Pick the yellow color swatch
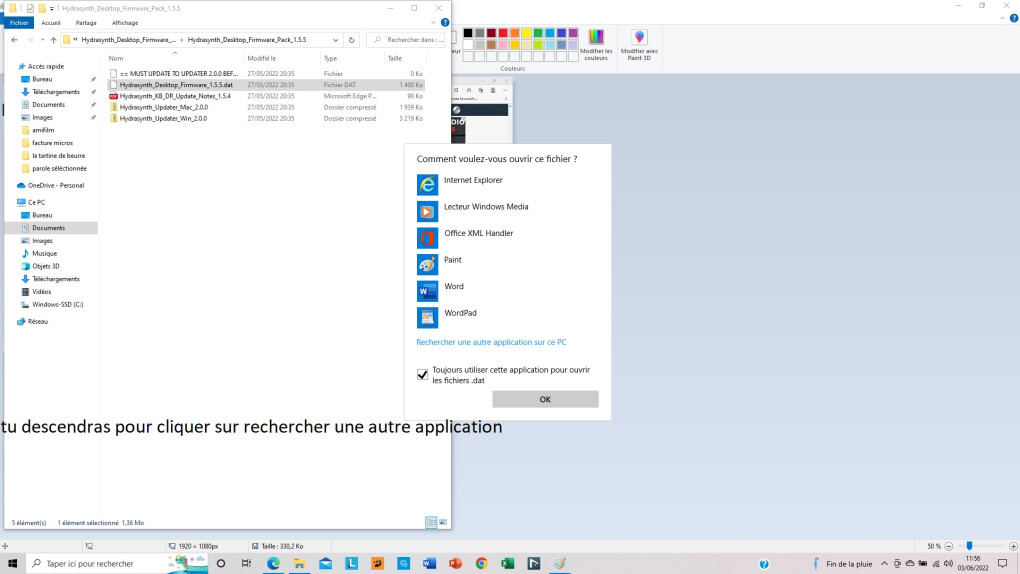This screenshot has width=1020, height=574. (x=526, y=33)
